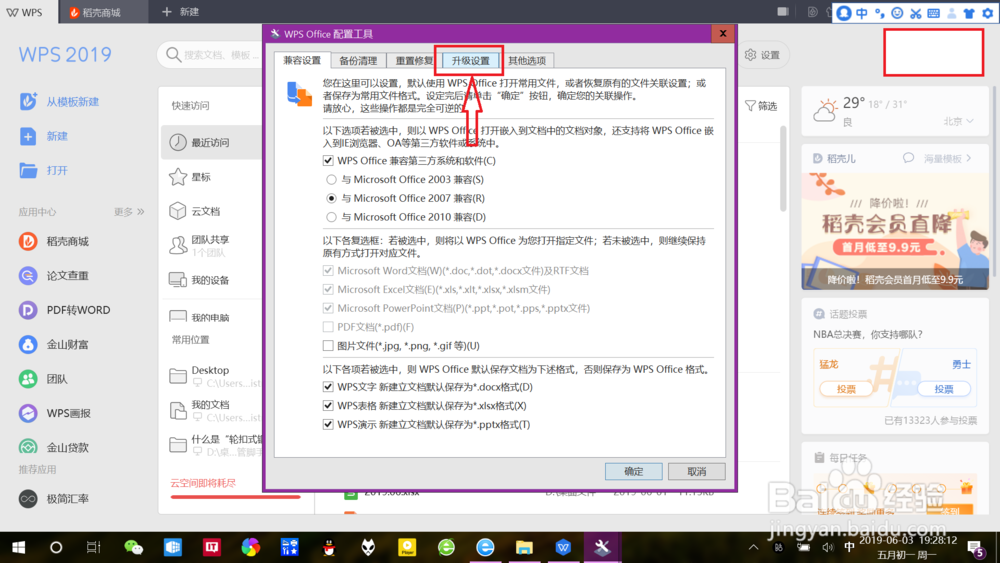Switch to 升级设置 tab
The width and height of the screenshot is (1000, 563).
coord(471,61)
